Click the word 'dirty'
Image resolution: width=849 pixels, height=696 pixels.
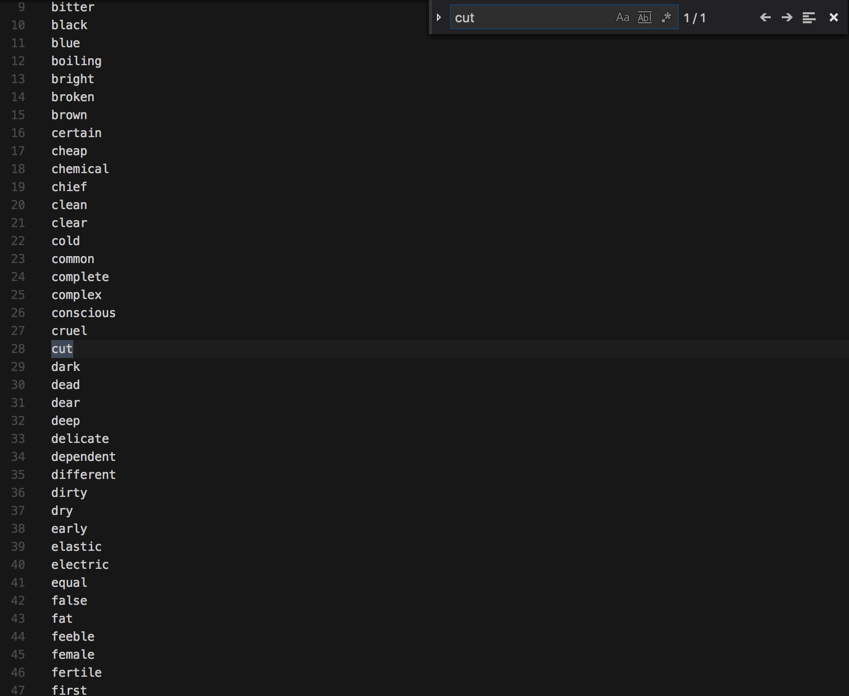pyautogui.click(x=69, y=492)
